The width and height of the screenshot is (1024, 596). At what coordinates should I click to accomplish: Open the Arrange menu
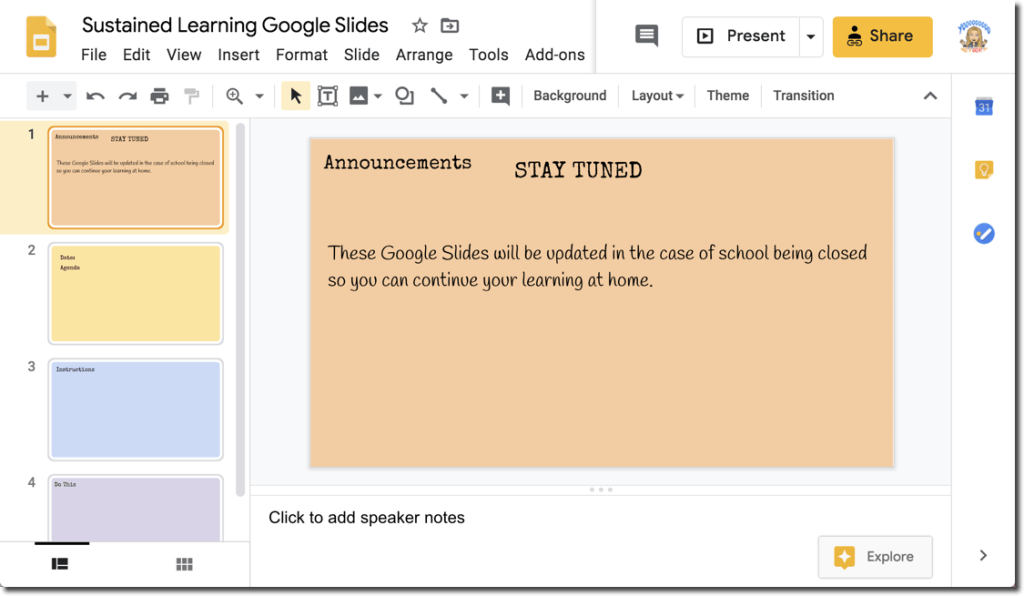424,55
